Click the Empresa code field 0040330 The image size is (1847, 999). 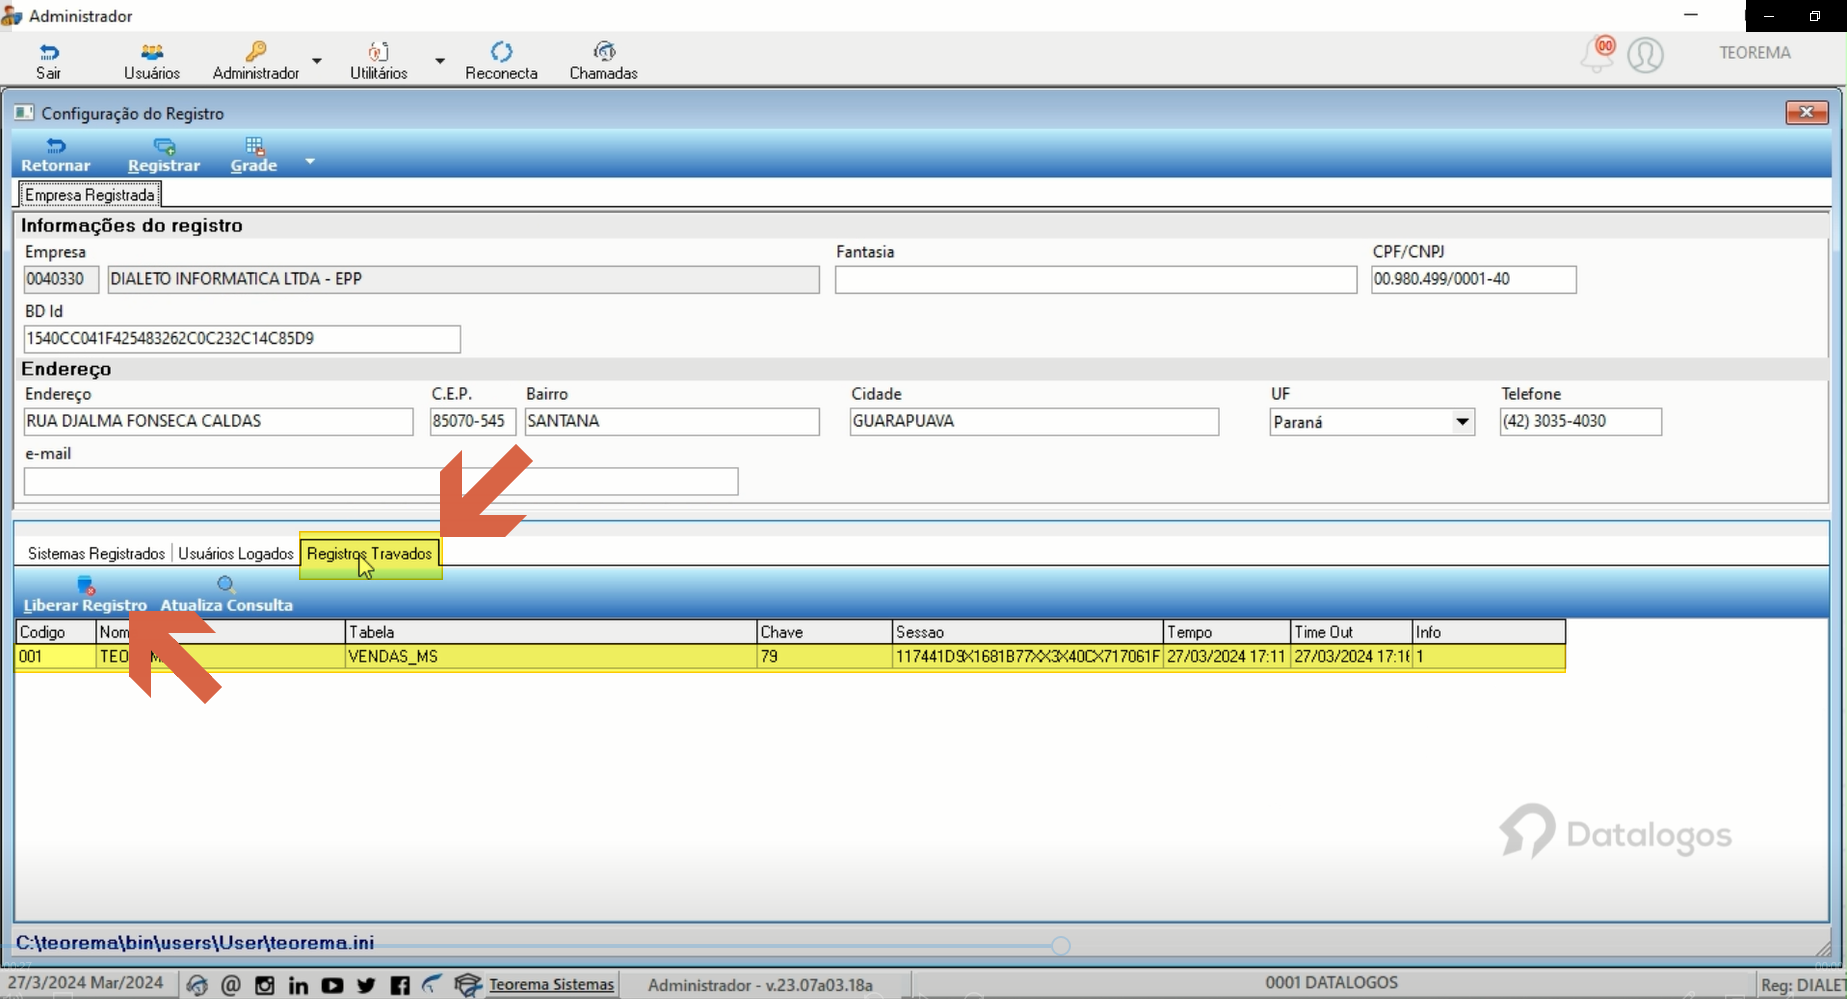click(x=61, y=280)
